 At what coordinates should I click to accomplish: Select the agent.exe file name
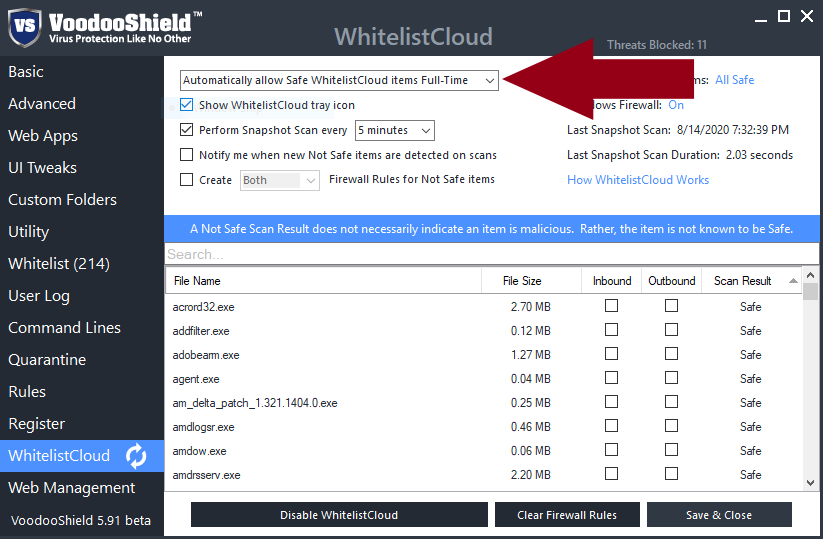tap(196, 379)
